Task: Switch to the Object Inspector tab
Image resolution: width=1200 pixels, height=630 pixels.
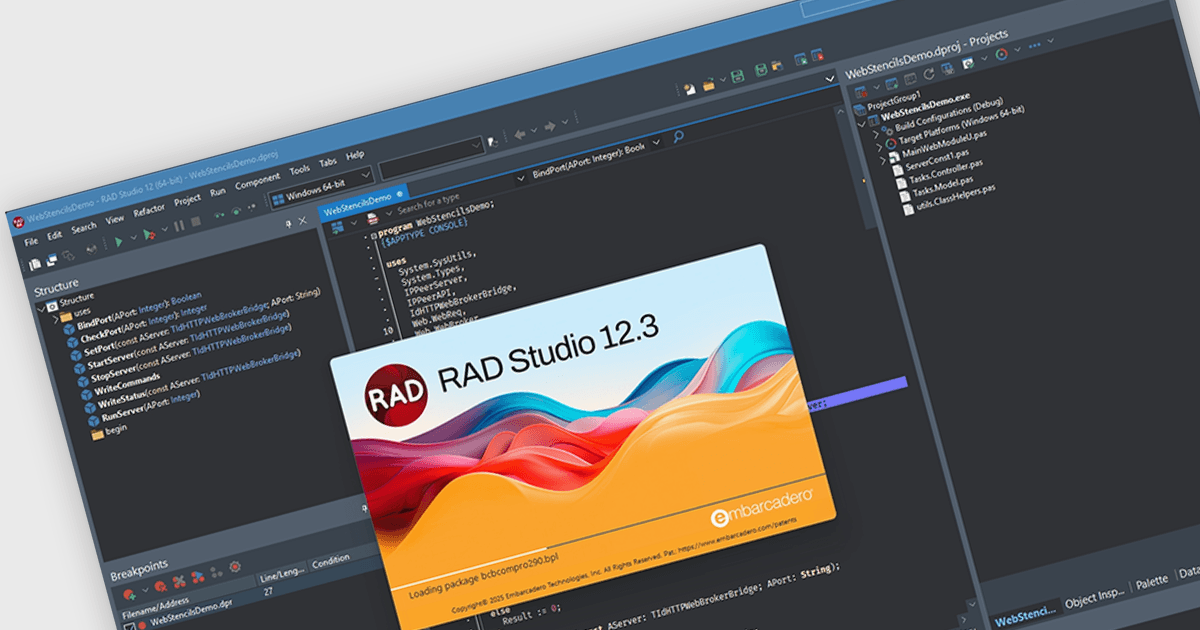Action: click(1095, 598)
